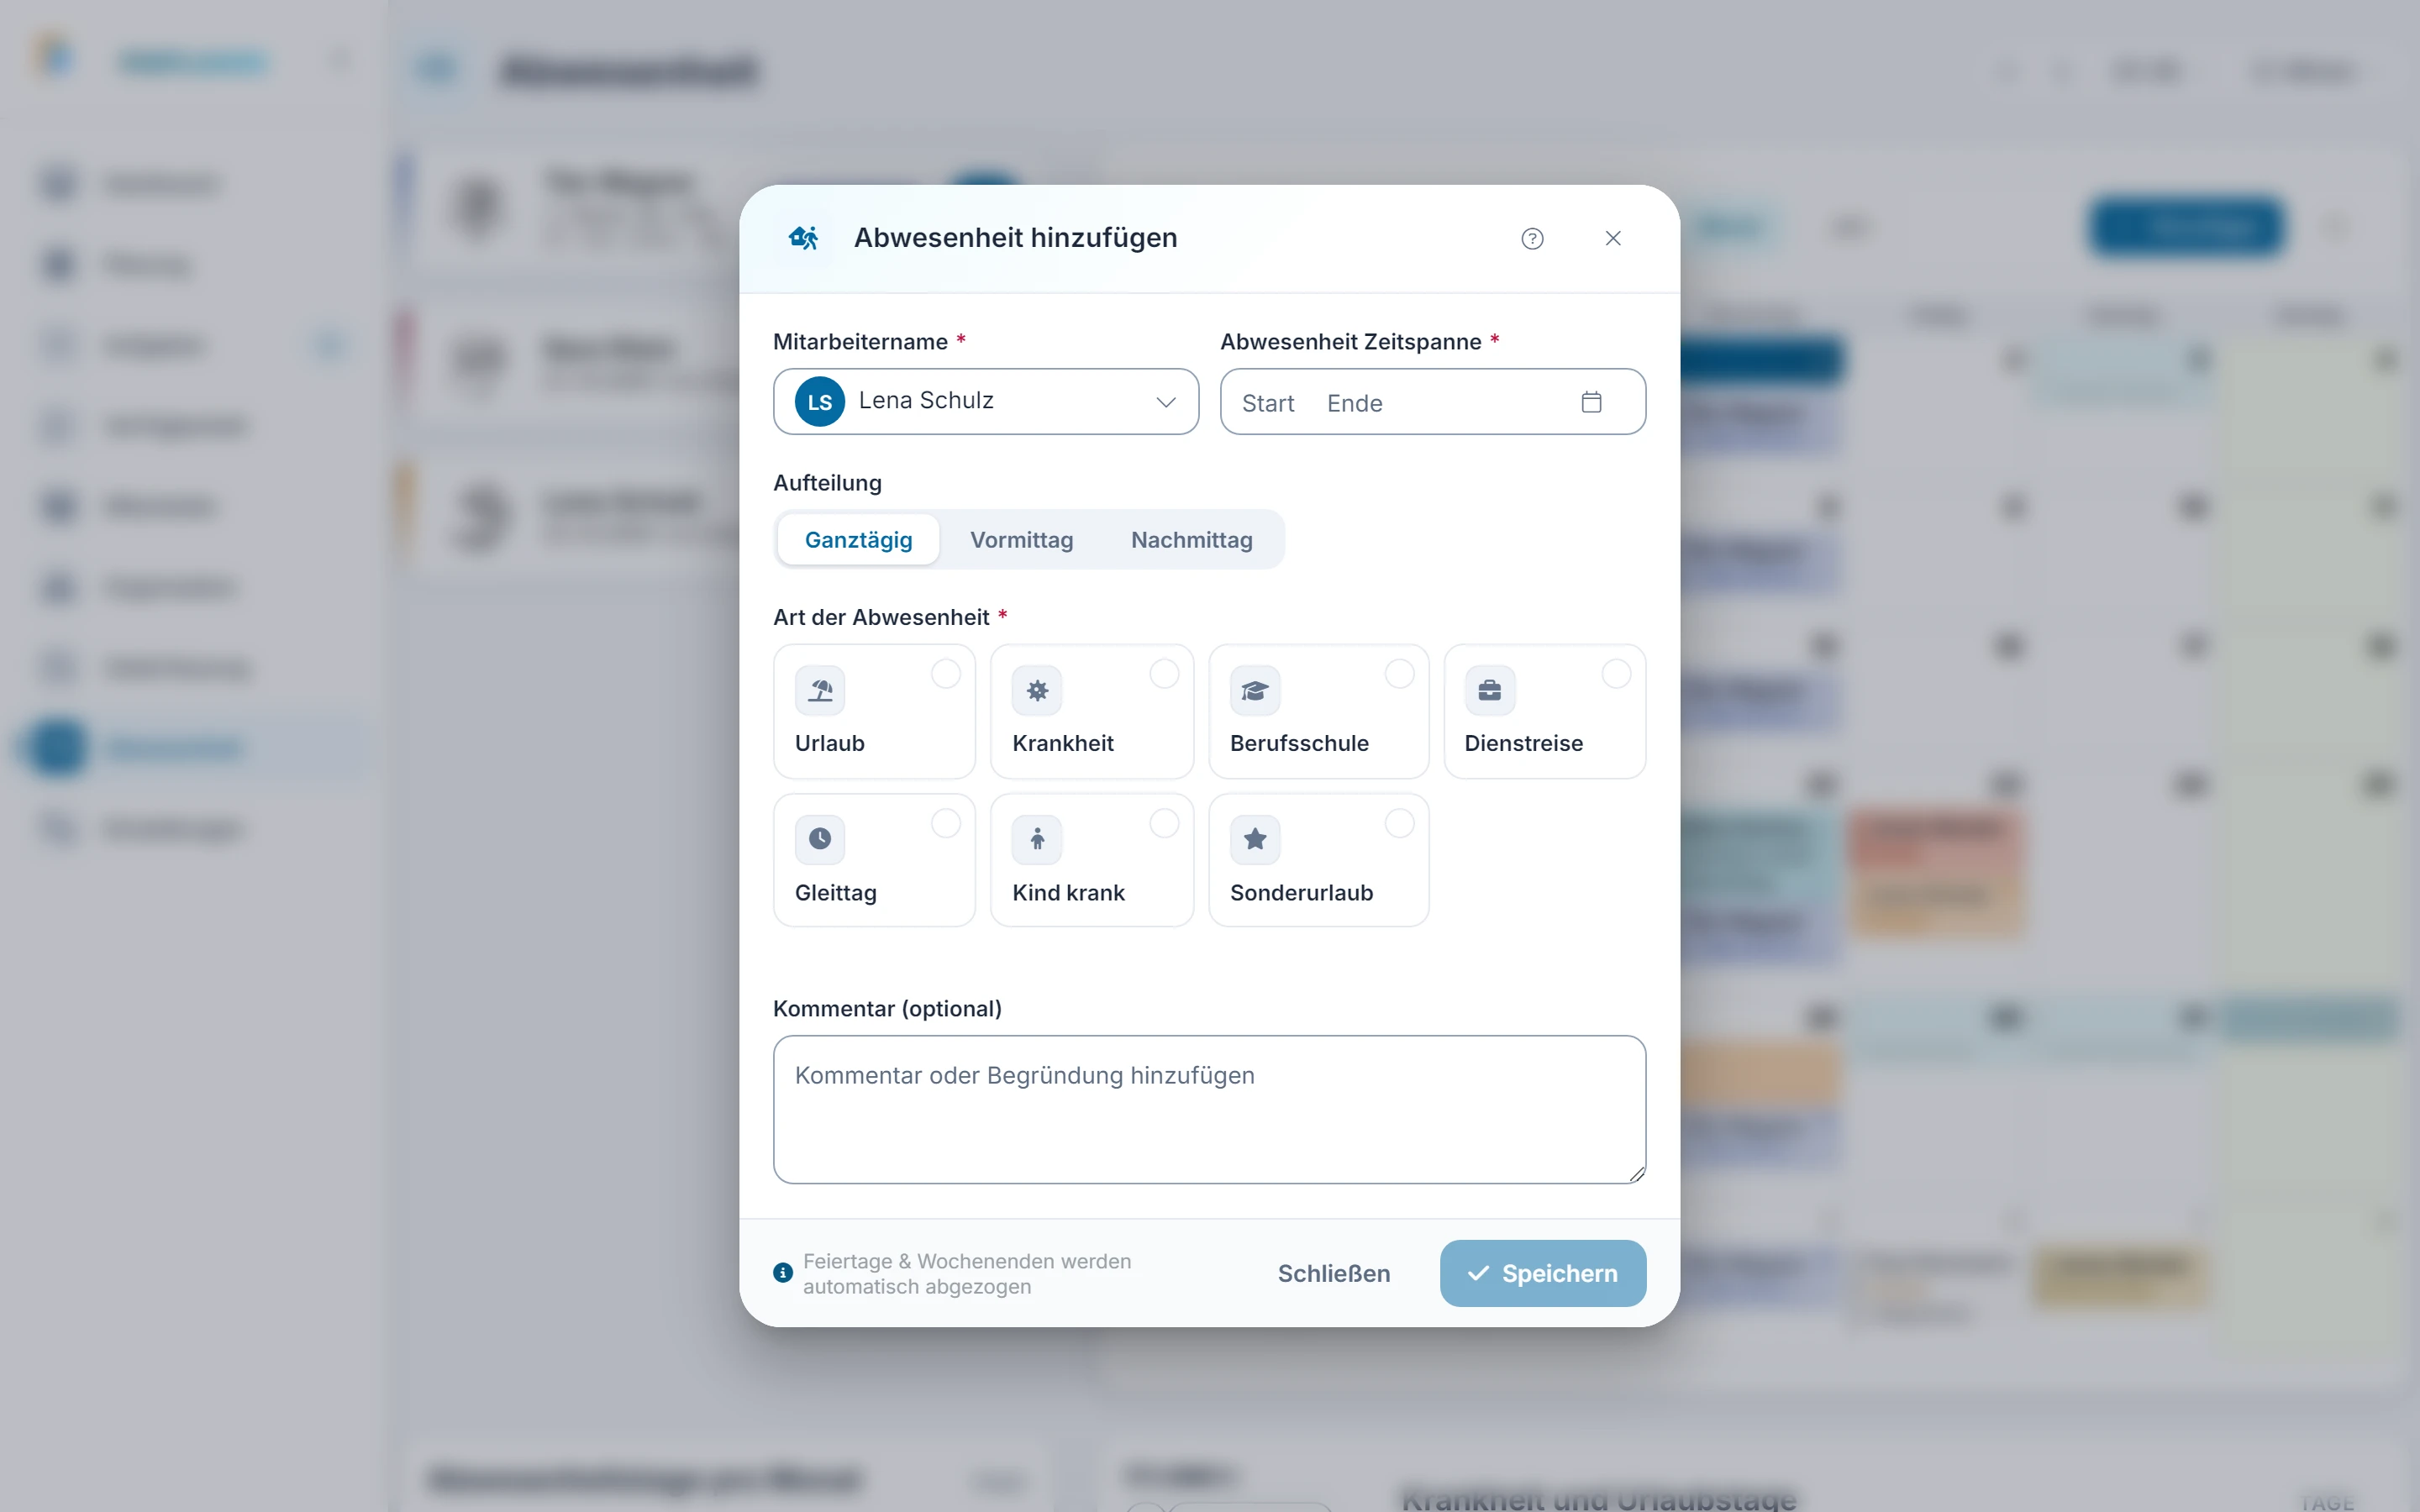2420x1512 pixels.
Task: Switch to the Nachmittag tab
Action: 1191,540
